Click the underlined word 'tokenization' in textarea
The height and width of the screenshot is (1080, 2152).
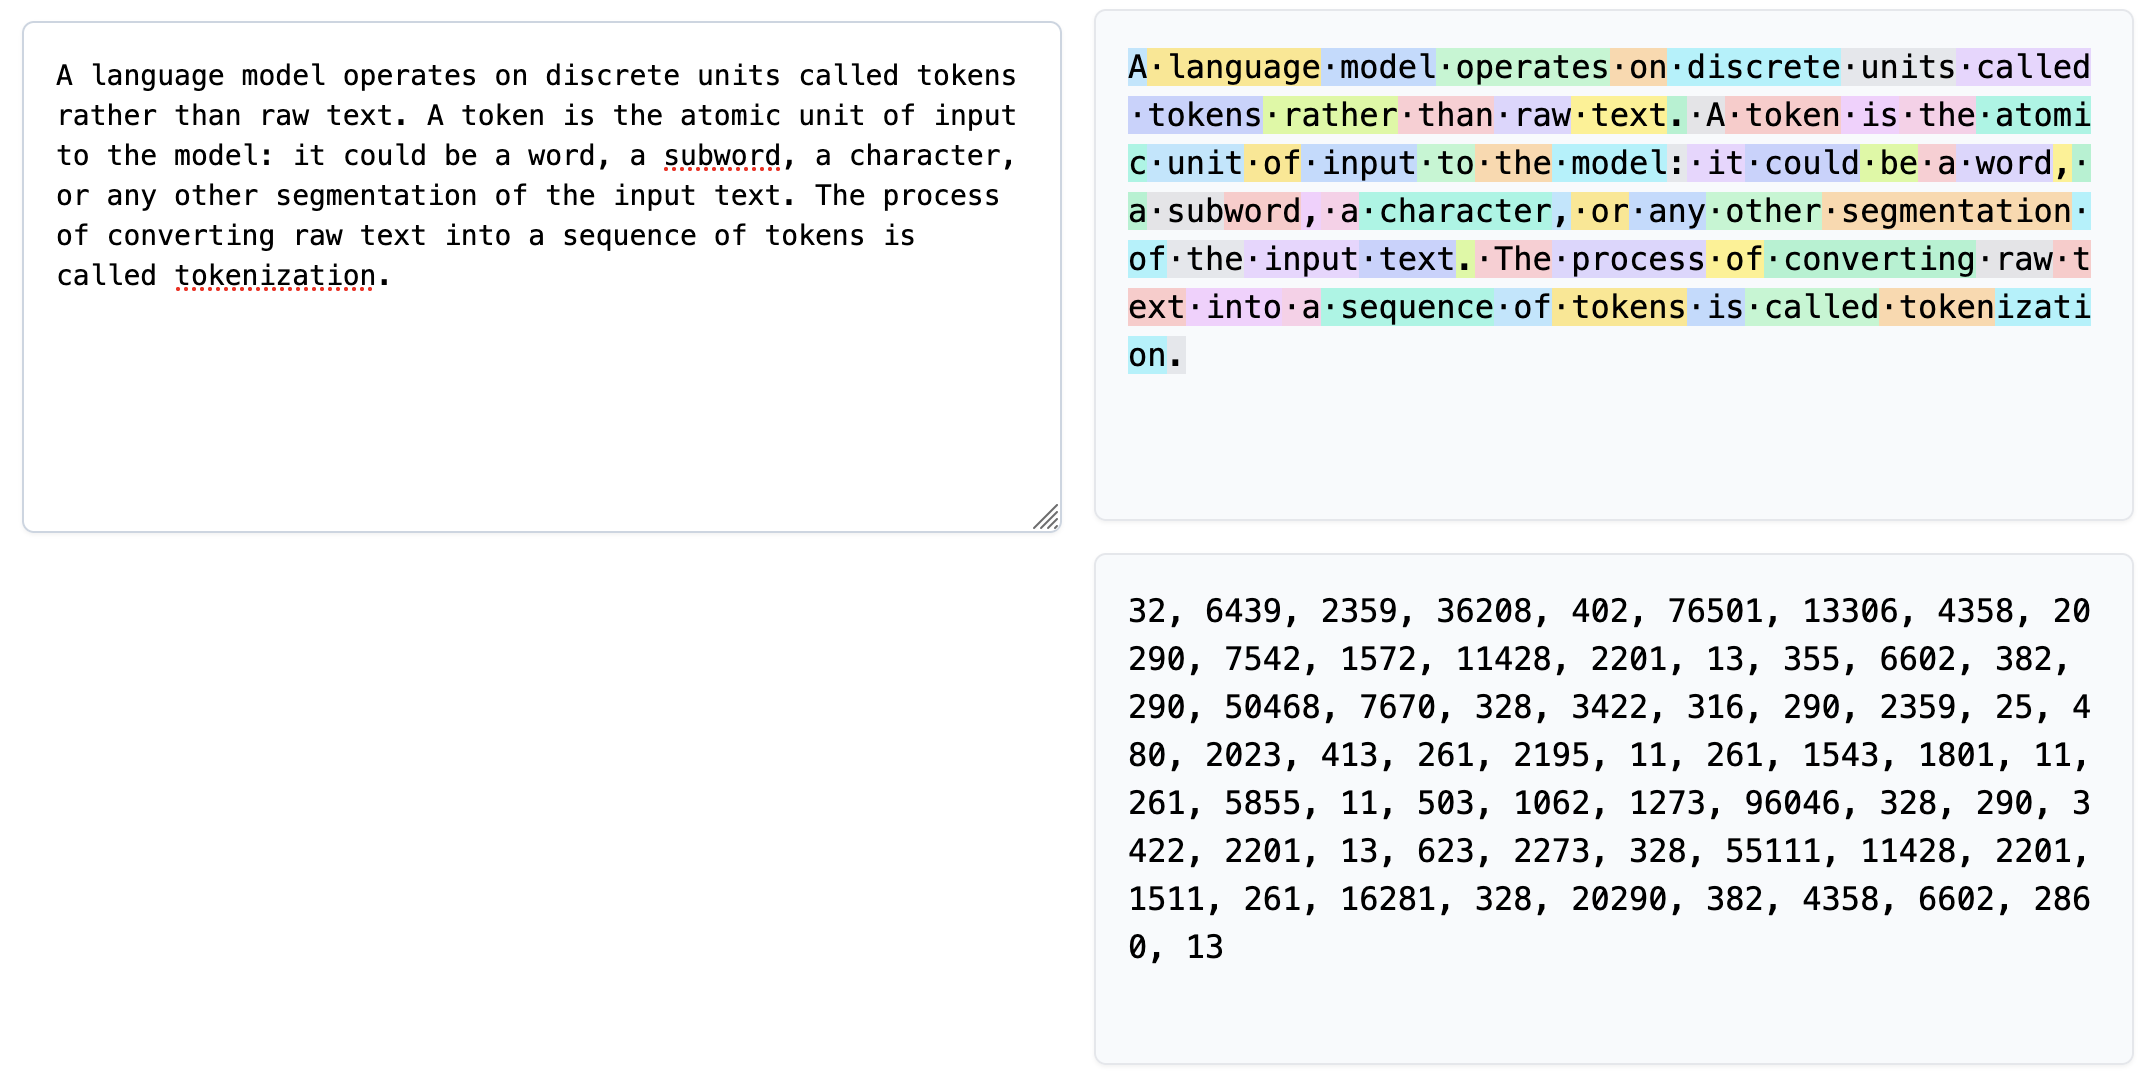pos(275,276)
